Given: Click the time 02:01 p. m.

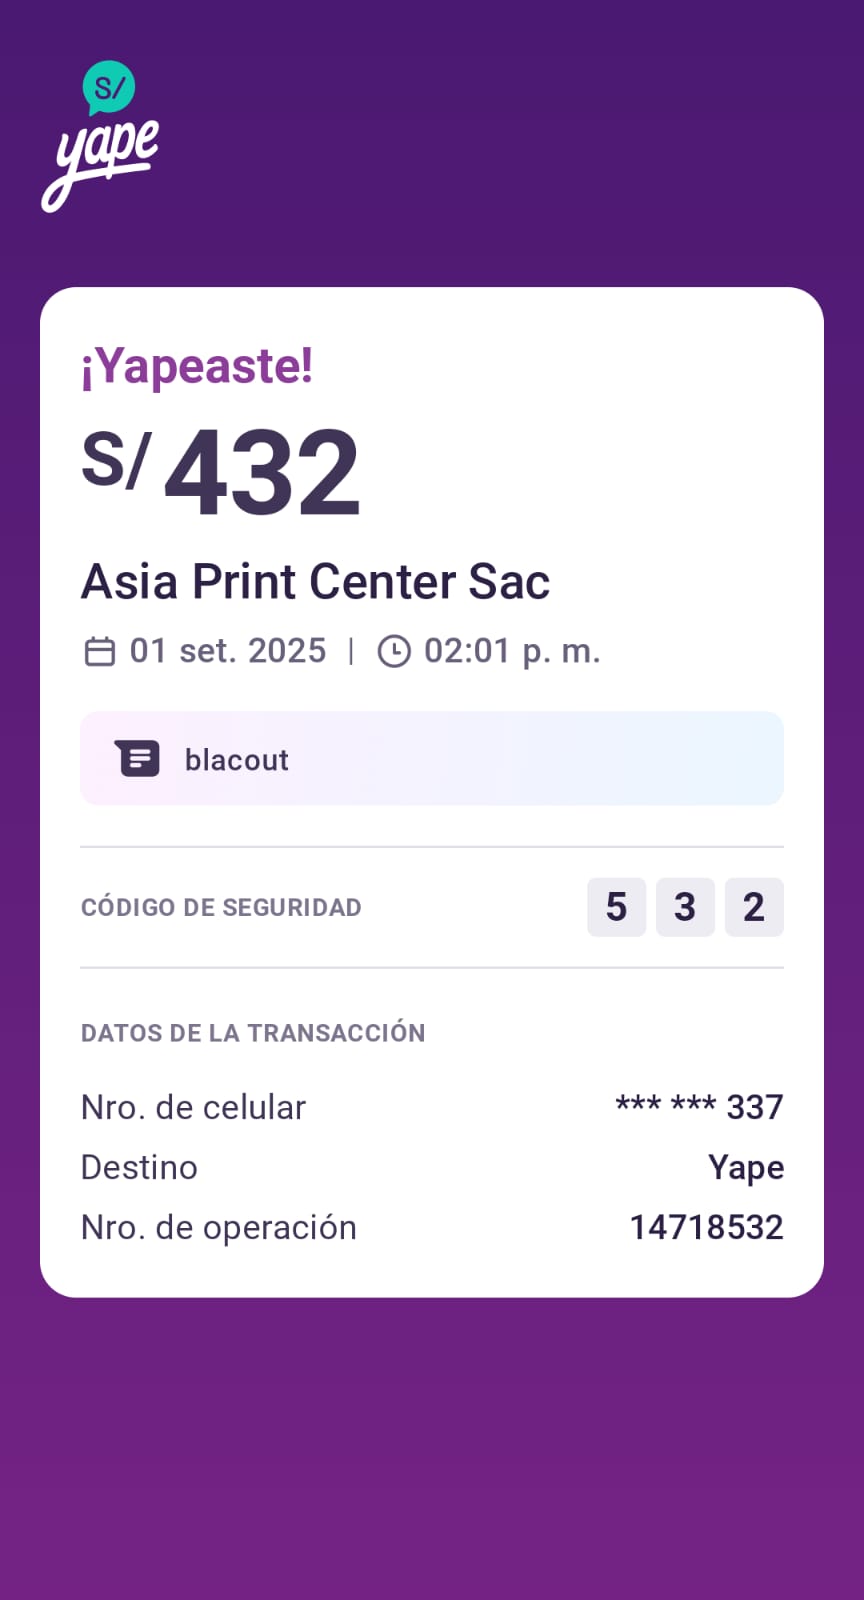Looking at the screenshot, I should pos(512,651).
